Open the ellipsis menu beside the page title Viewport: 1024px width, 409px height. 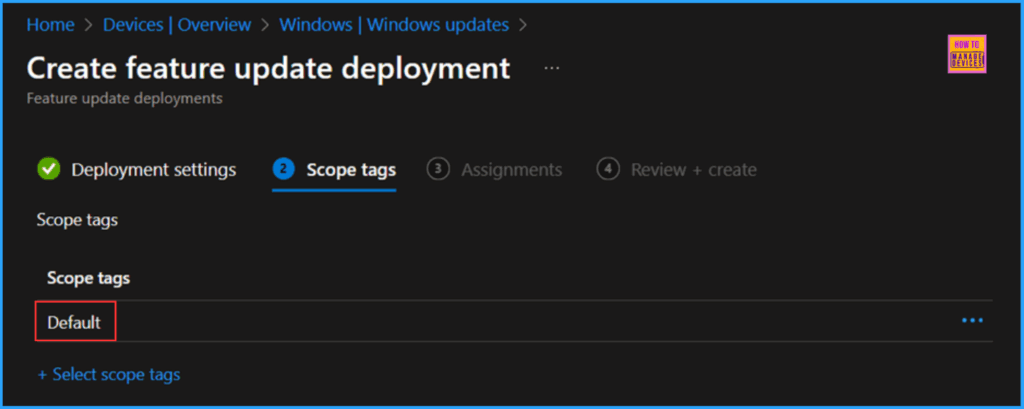click(552, 69)
